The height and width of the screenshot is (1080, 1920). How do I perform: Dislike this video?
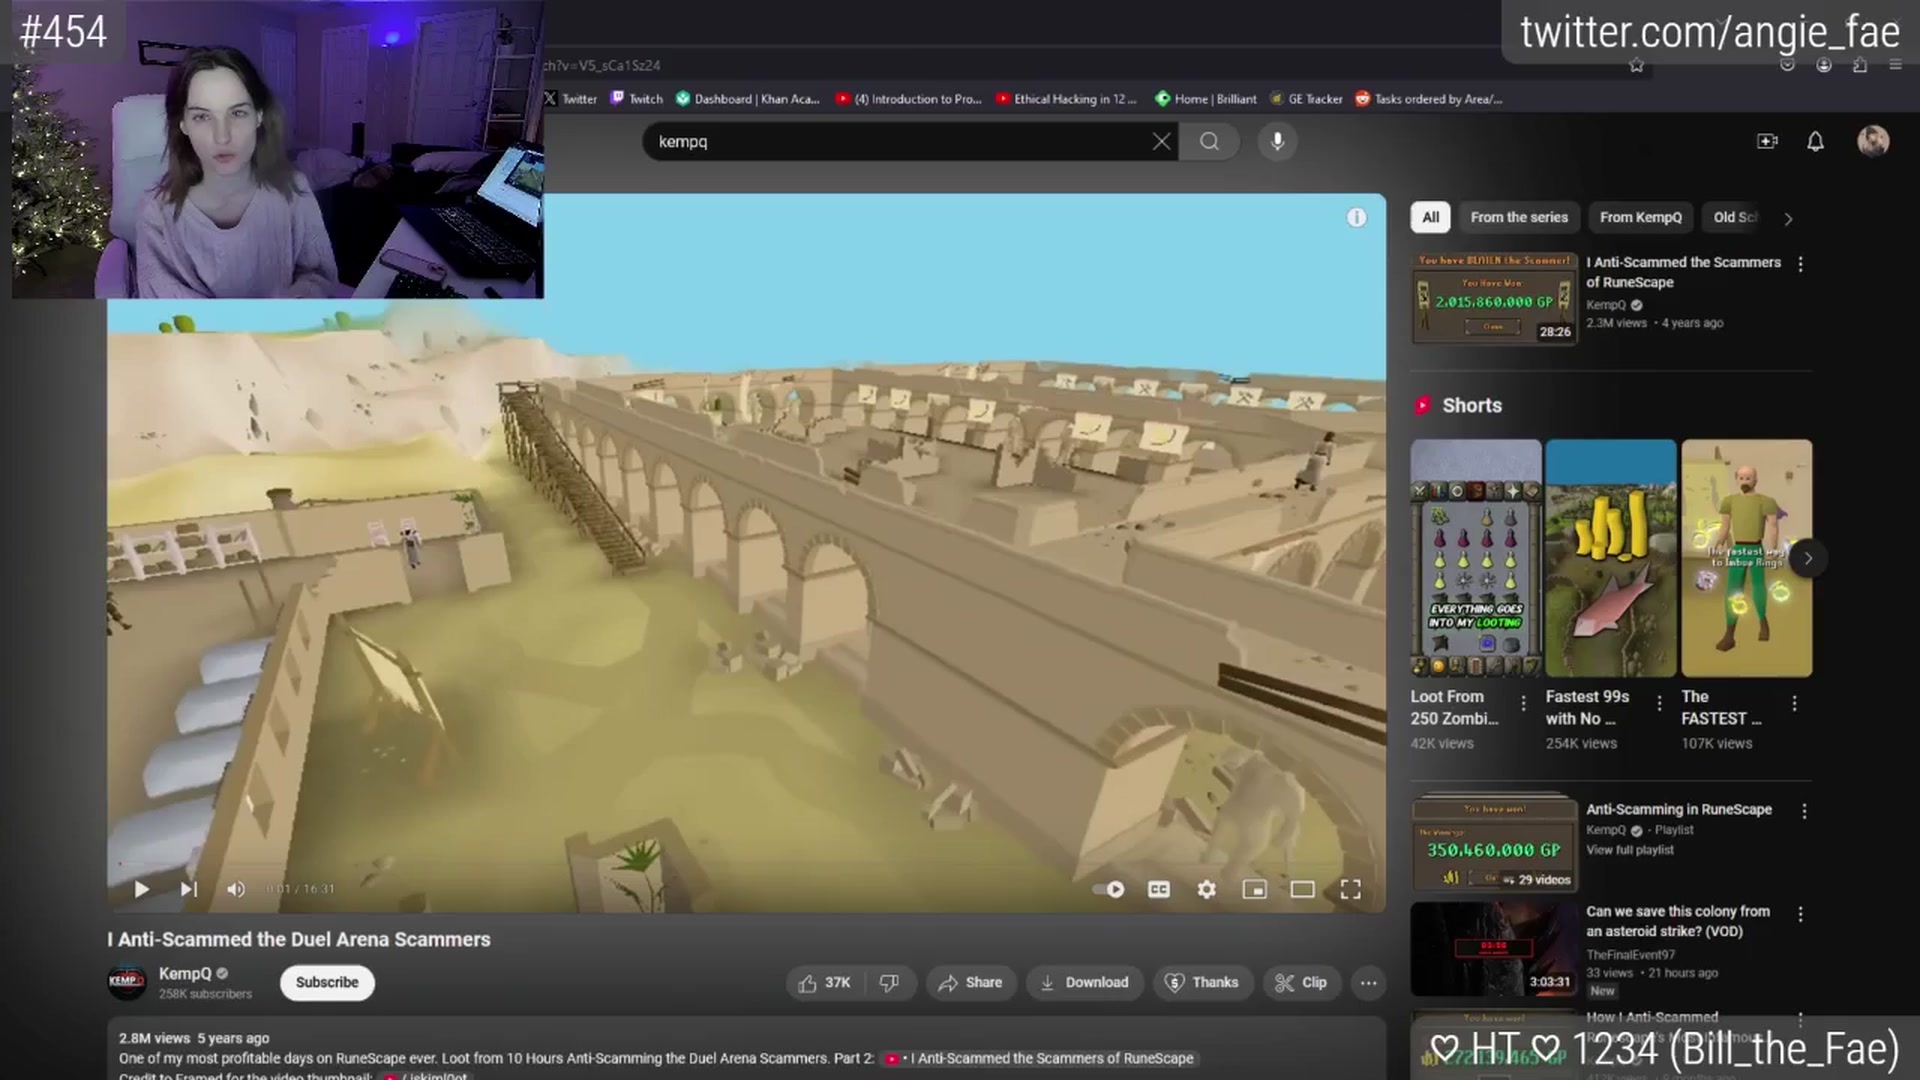(889, 983)
